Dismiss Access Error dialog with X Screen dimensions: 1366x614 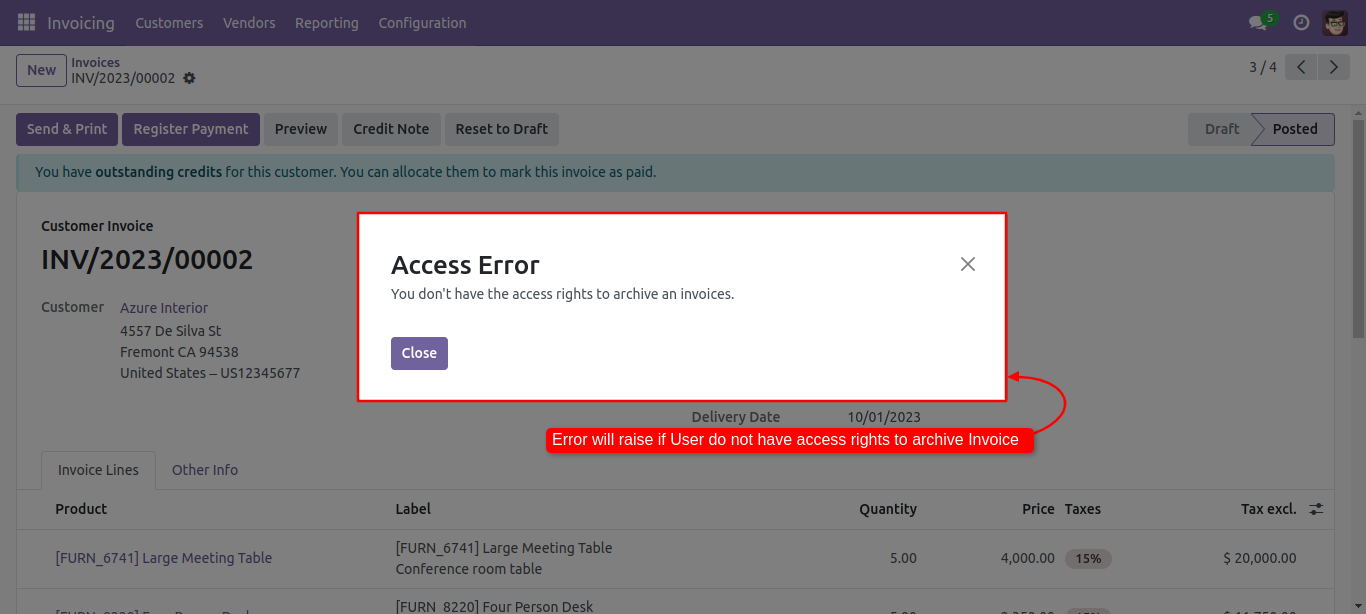click(967, 264)
